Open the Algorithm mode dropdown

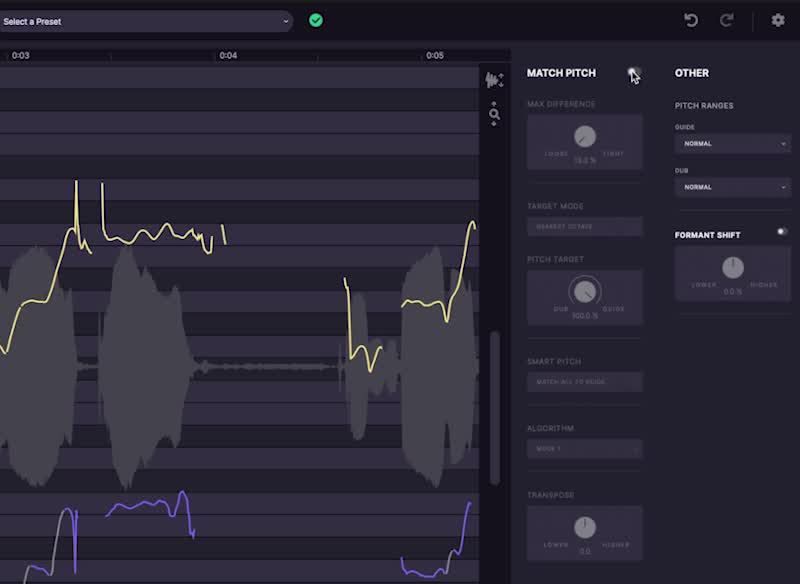click(585, 449)
